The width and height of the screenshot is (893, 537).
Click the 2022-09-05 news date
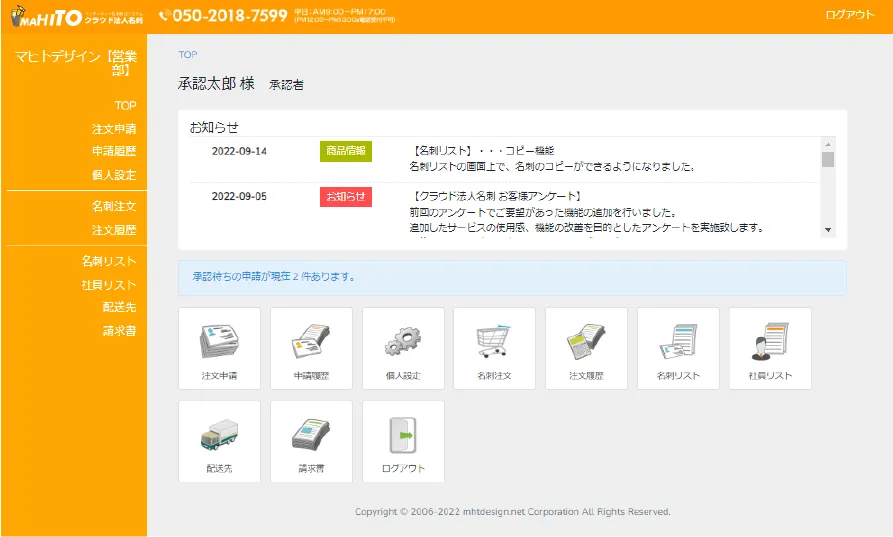[239, 196]
